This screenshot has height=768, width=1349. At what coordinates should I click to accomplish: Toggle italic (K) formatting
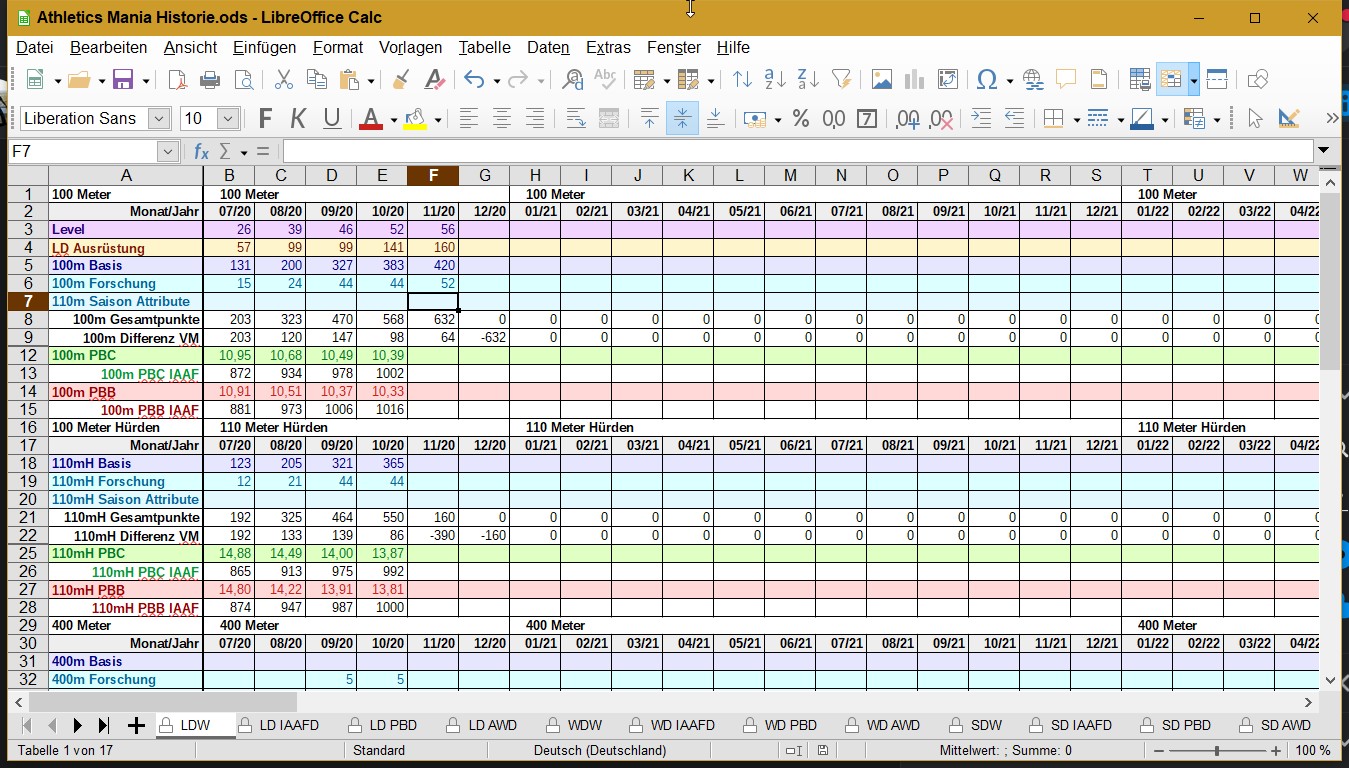298,119
